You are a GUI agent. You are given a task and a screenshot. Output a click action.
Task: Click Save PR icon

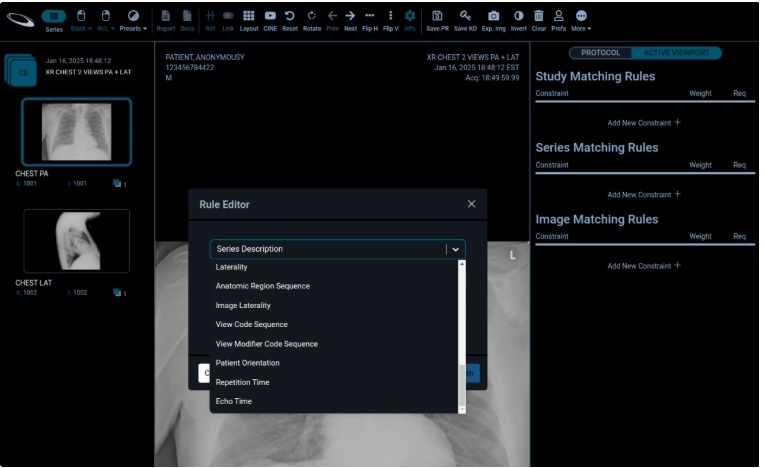coord(437,20)
